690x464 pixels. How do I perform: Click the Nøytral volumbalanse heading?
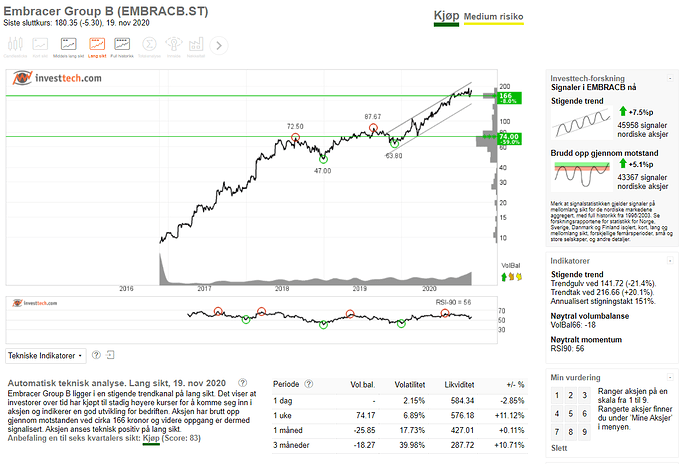pyautogui.click(x=590, y=316)
